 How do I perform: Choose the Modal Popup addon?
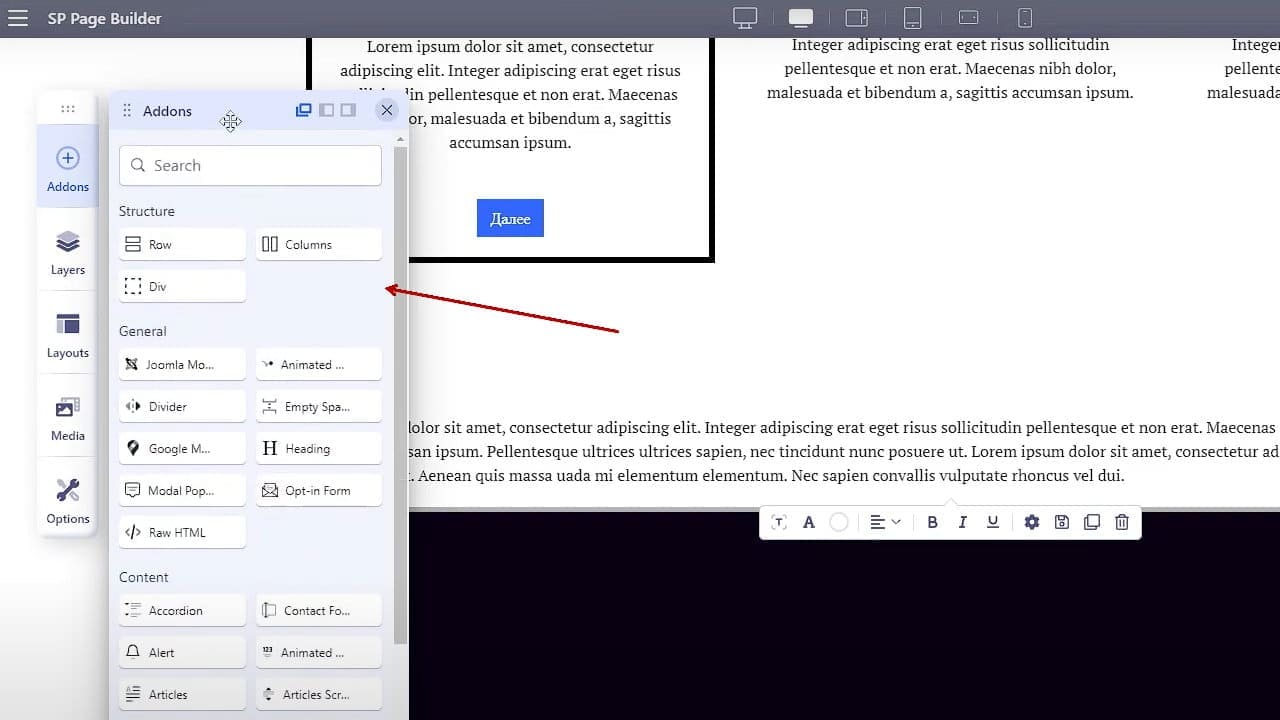click(182, 490)
